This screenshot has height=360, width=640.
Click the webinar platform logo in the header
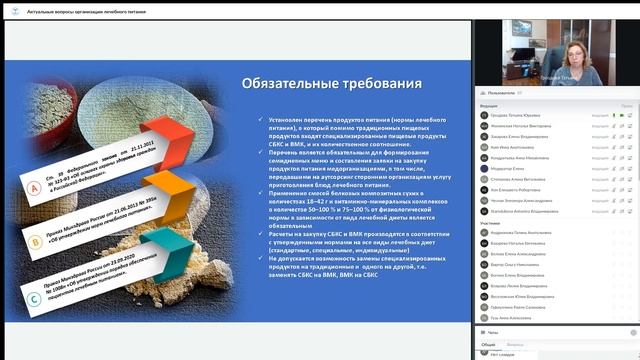click(15, 11)
